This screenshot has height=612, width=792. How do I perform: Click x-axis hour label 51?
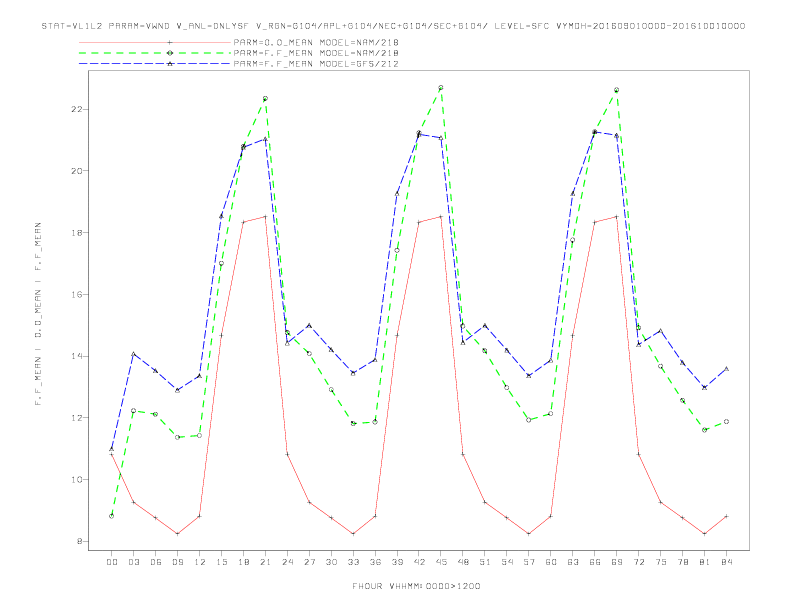point(485,562)
